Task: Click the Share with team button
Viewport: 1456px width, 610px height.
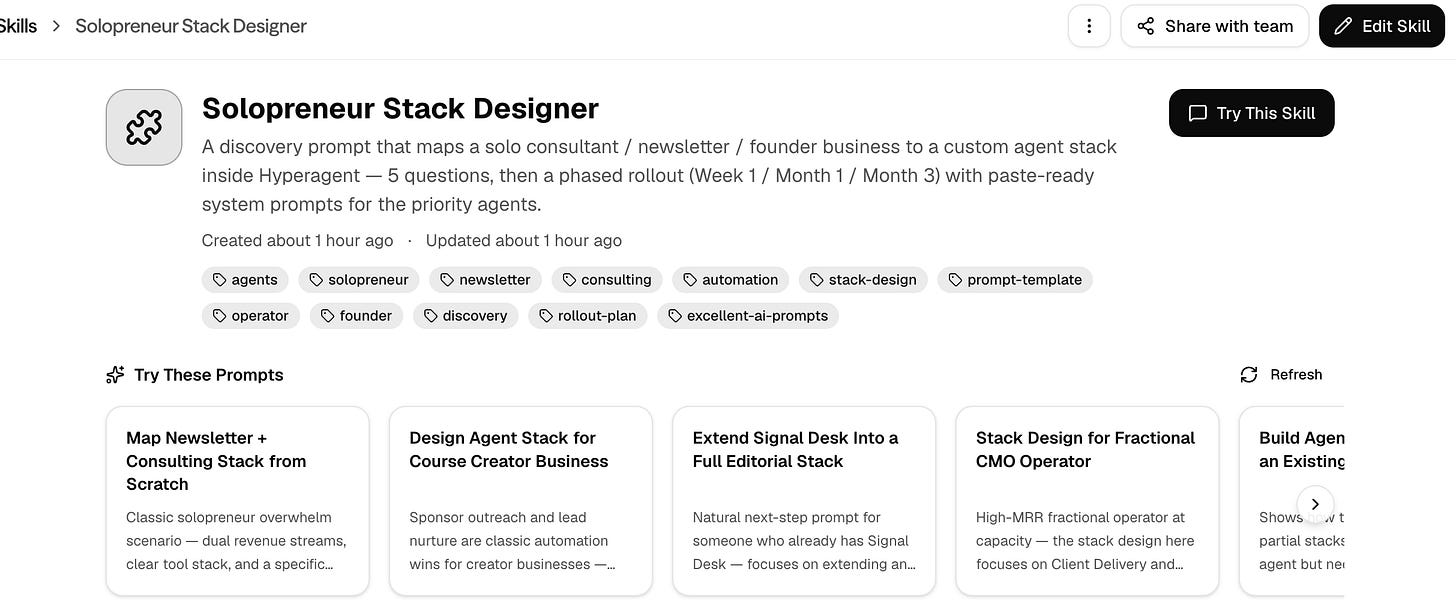Action: tap(1215, 26)
